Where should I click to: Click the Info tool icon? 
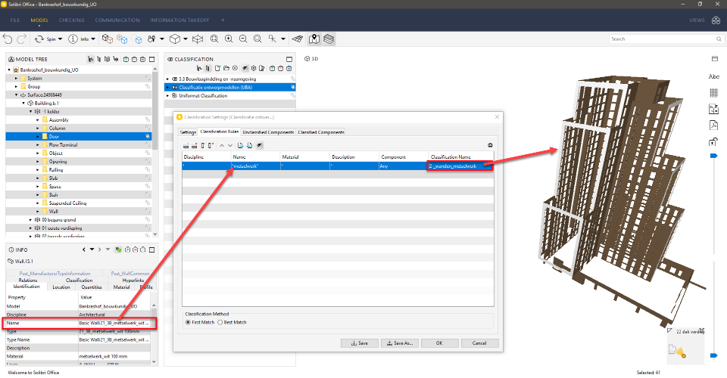[73, 39]
